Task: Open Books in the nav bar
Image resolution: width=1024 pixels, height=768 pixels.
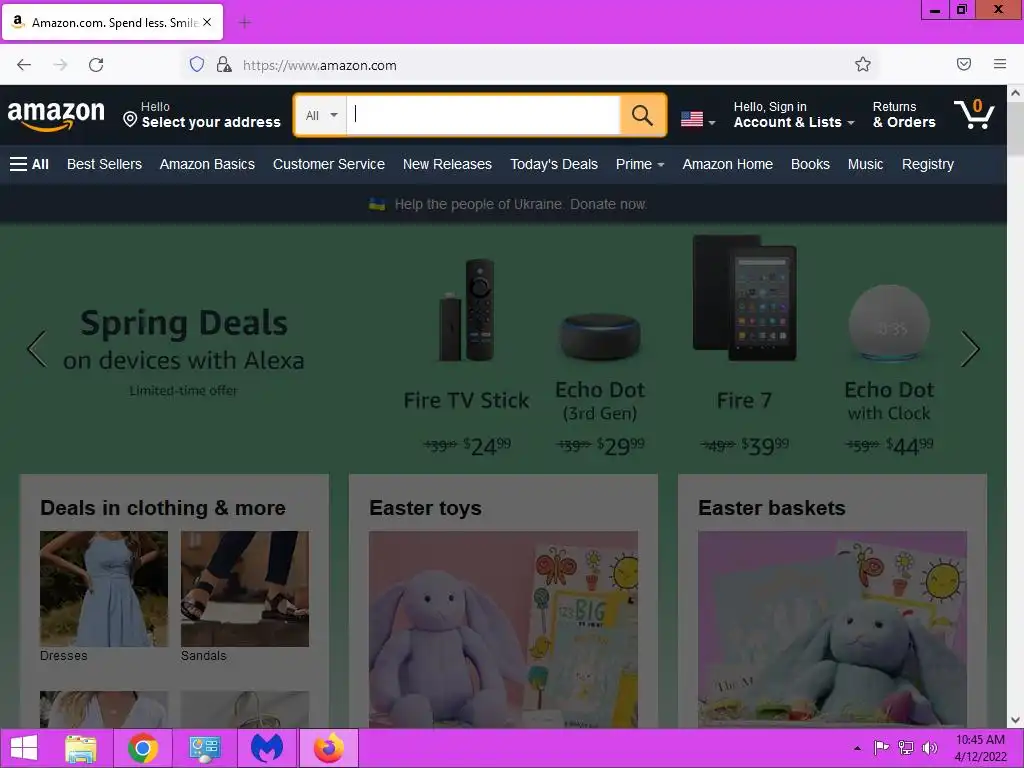Action: click(810, 164)
